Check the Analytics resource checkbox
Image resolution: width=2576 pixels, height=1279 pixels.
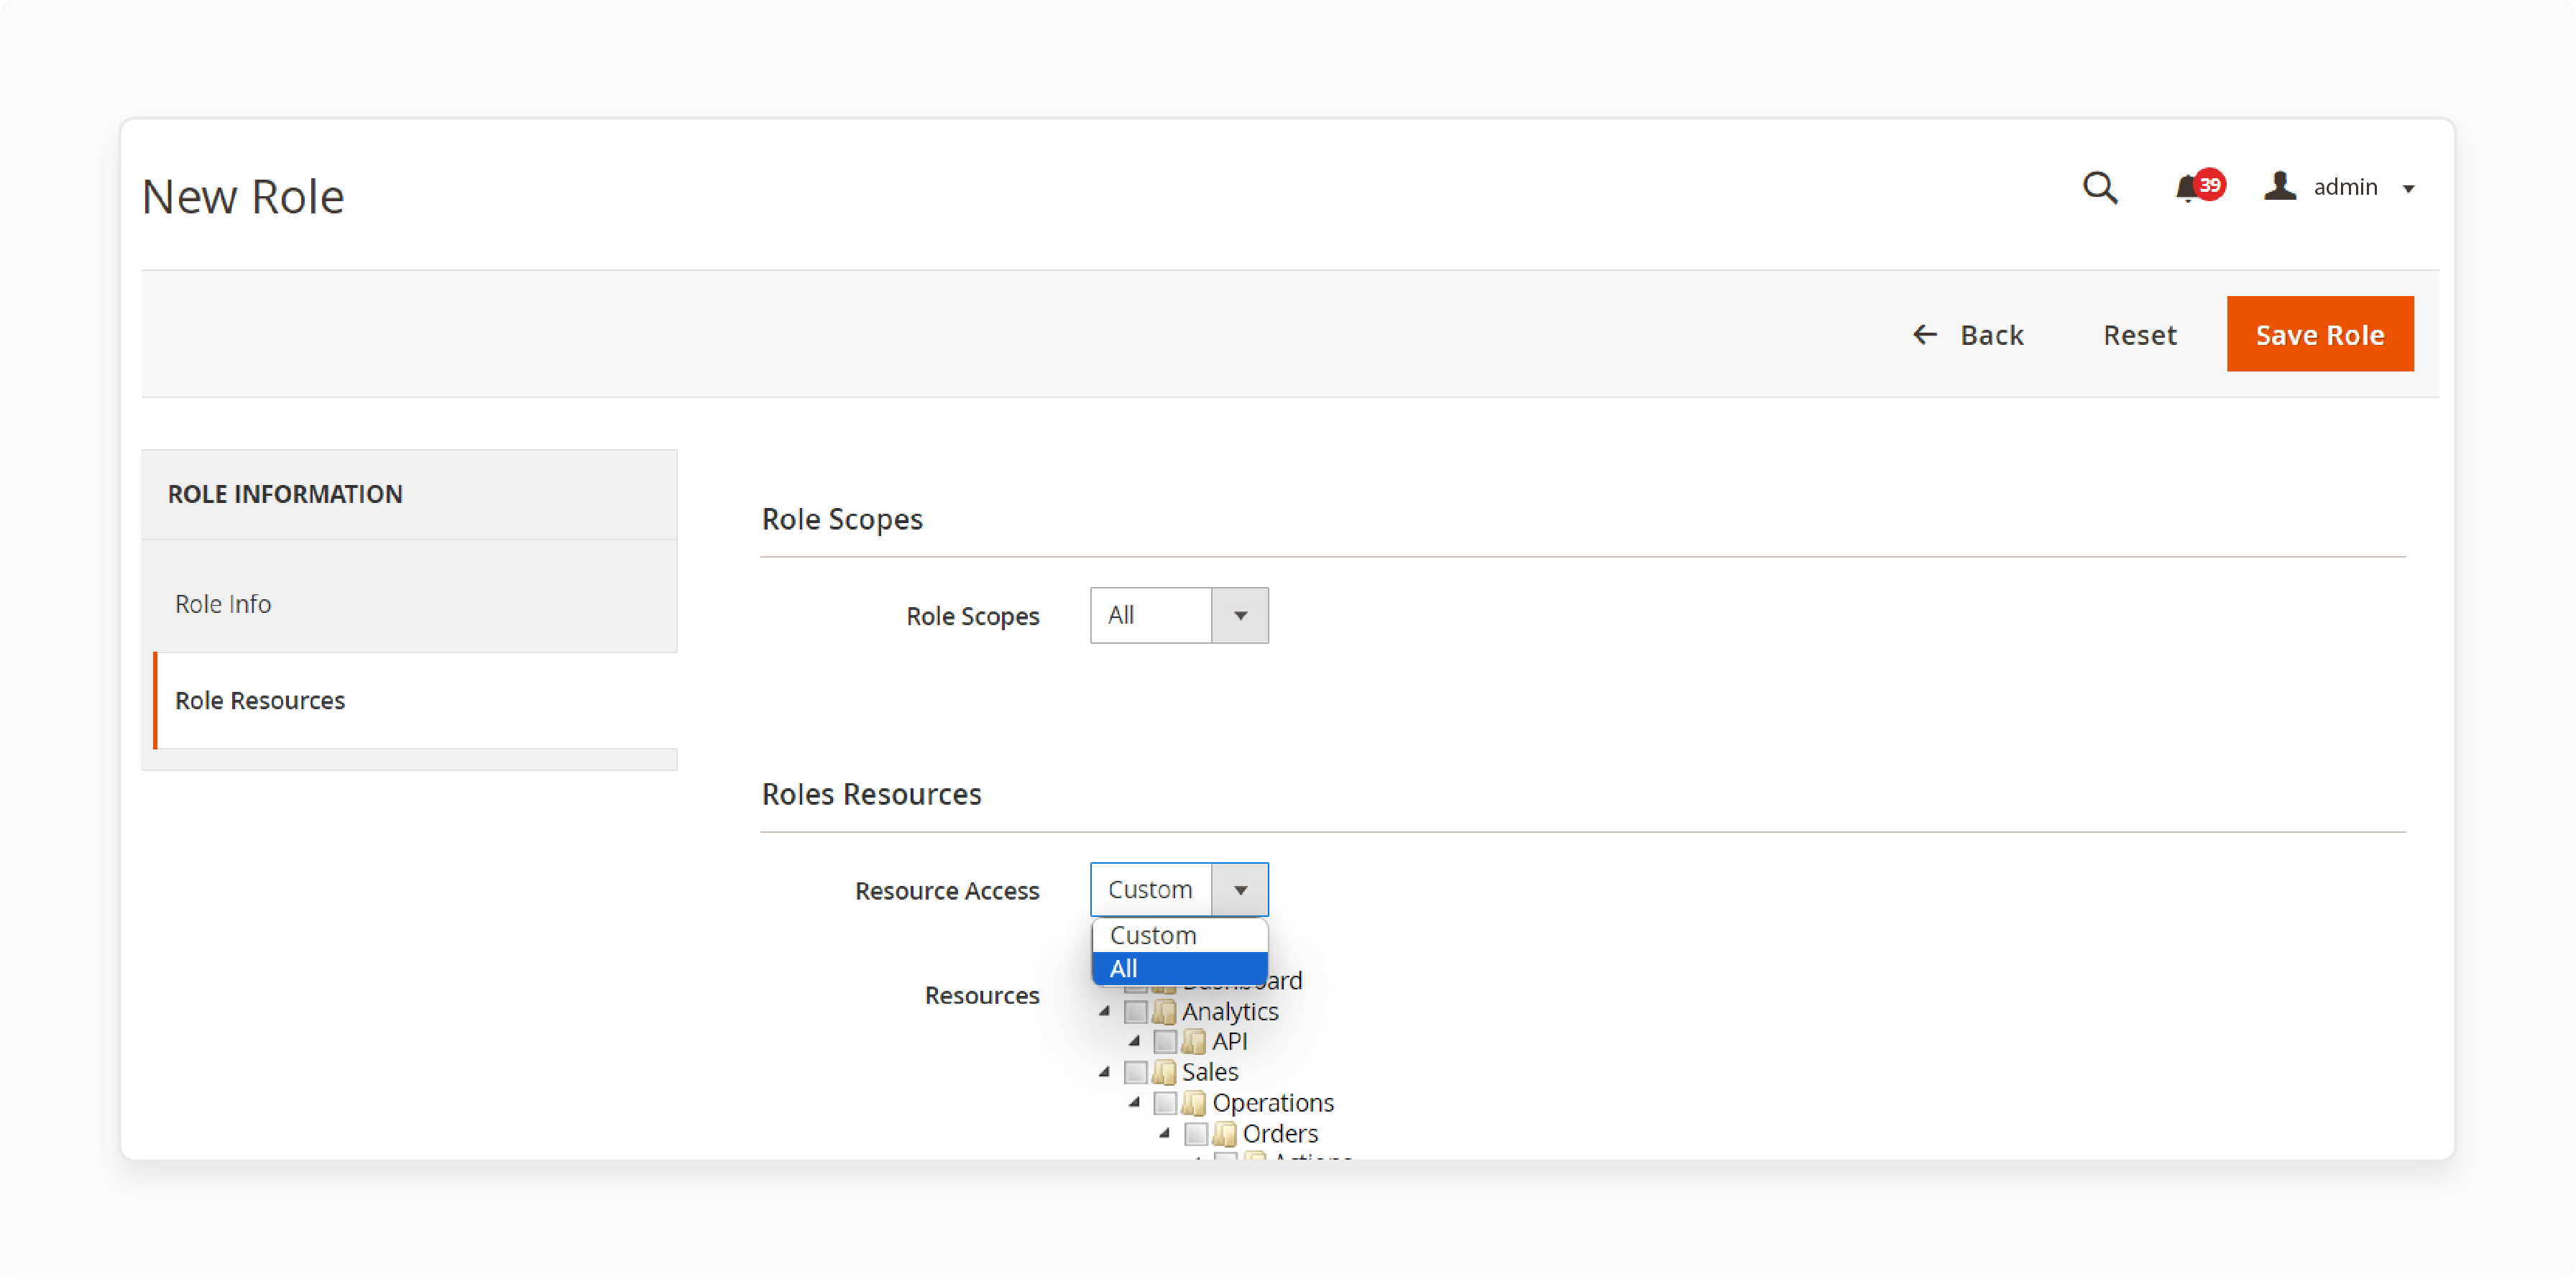tap(1135, 1012)
